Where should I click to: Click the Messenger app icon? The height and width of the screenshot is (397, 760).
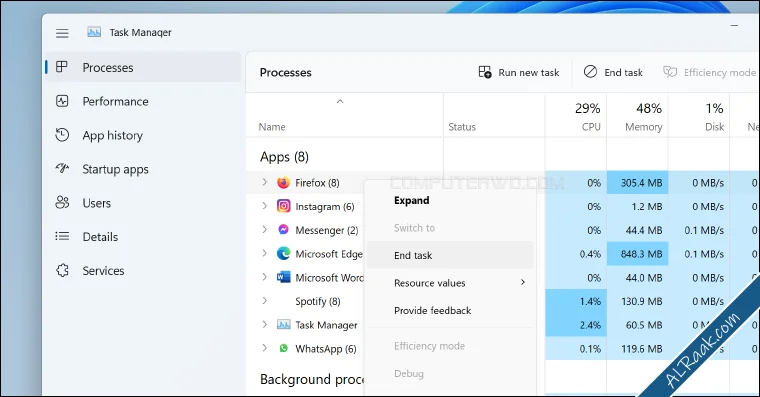pyautogui.click(x=284, y=230)
